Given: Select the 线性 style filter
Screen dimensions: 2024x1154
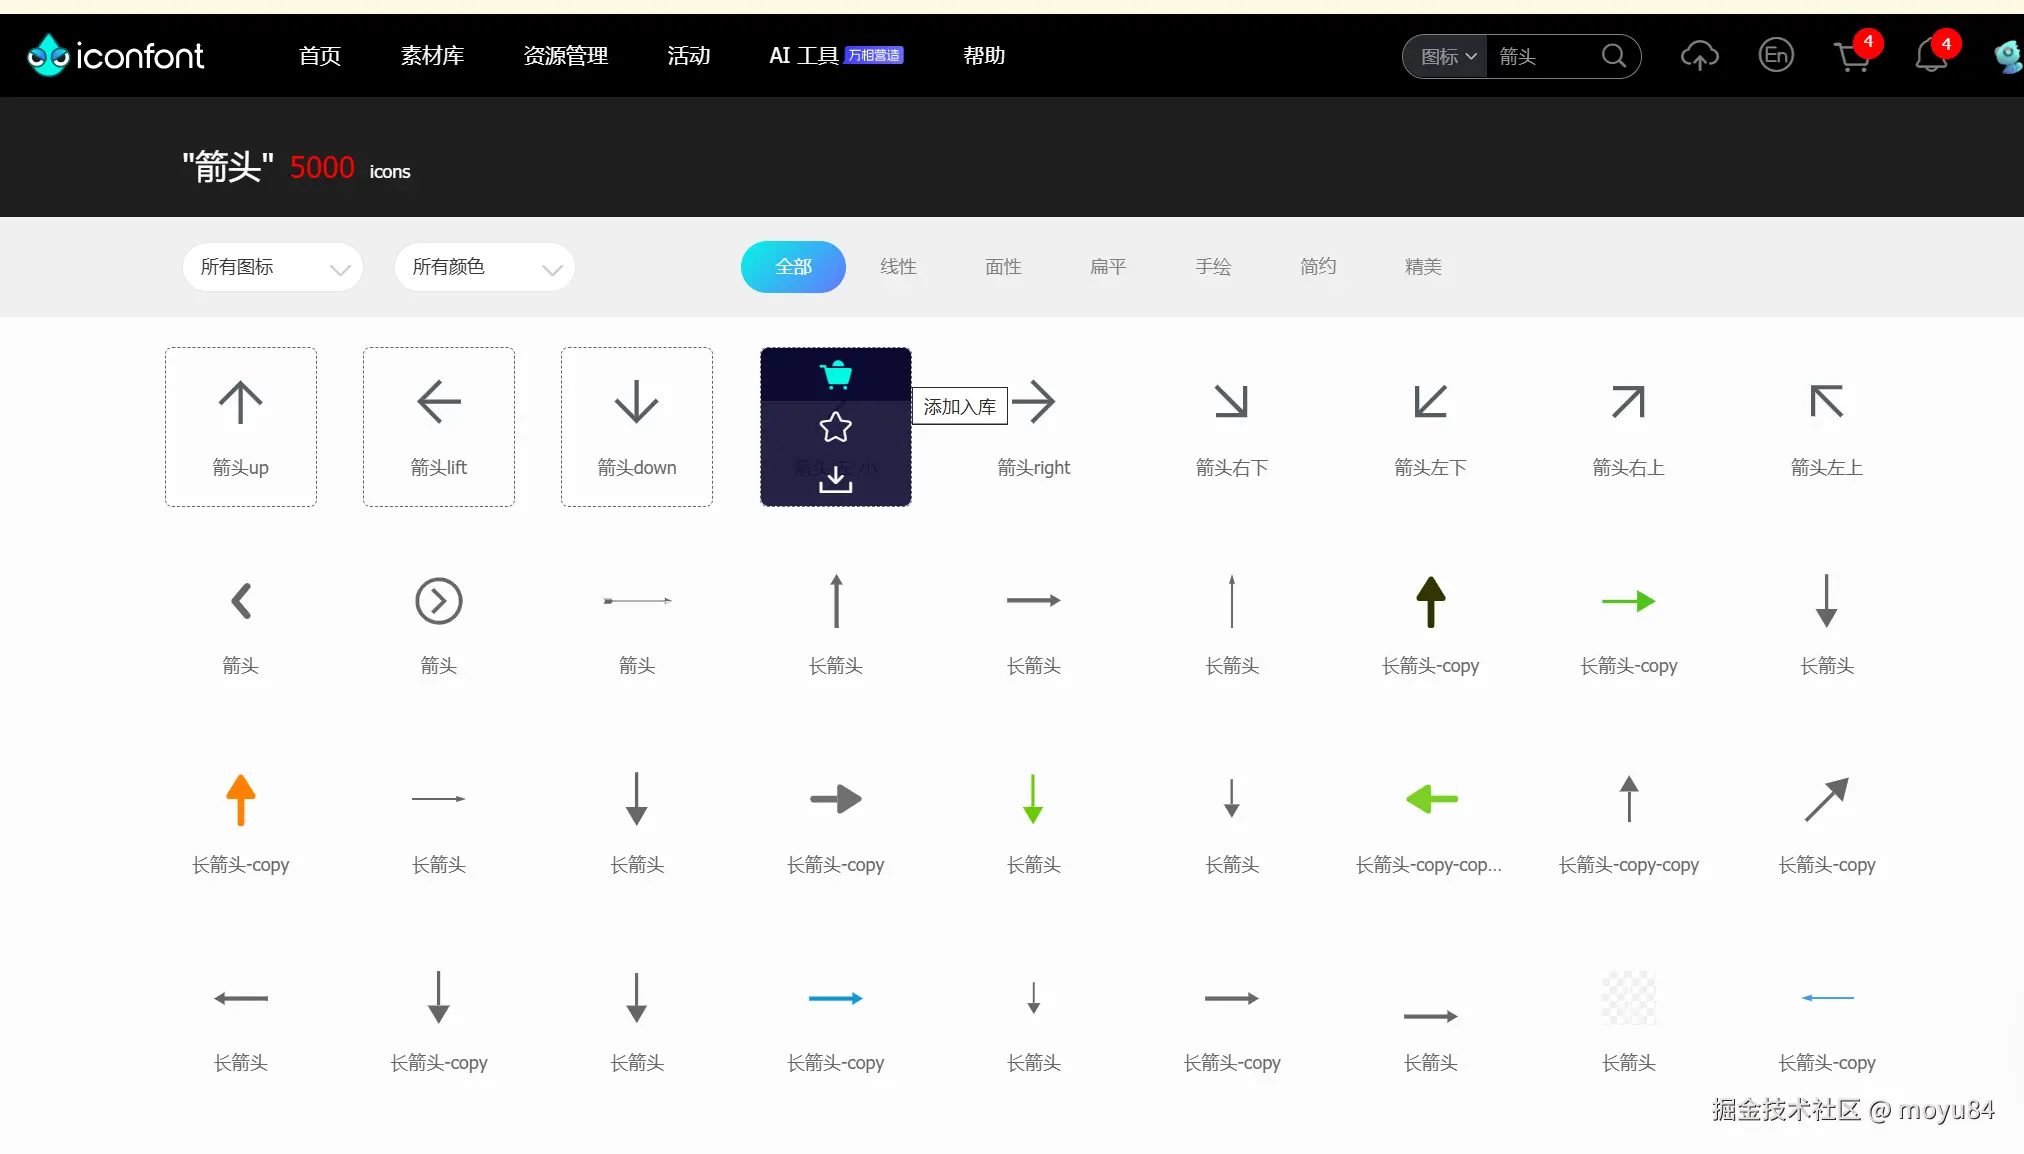Looking at the screenshot, I should tap(898, 267).
